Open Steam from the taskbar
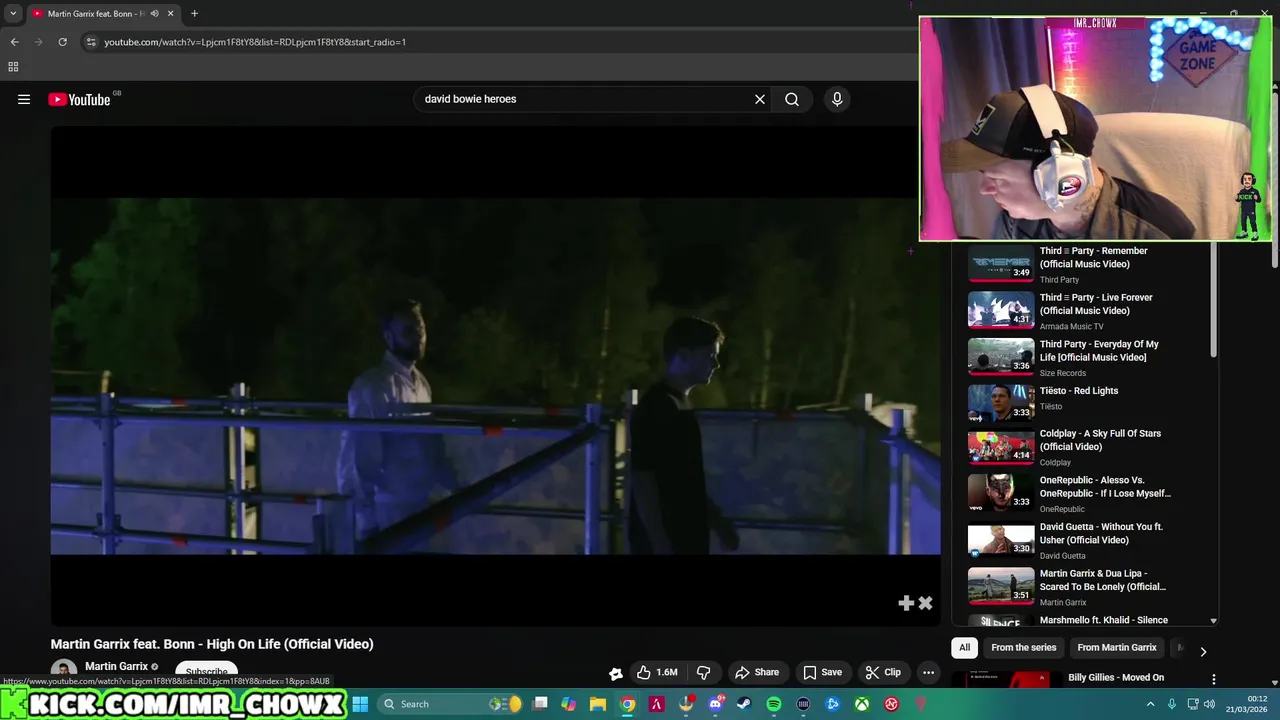Viewport: 1280px width, 720px height. point(744,704)
